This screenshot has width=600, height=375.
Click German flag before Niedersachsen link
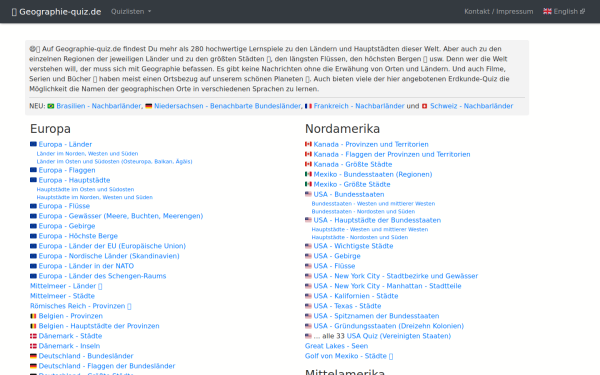(x=149, y=106)
